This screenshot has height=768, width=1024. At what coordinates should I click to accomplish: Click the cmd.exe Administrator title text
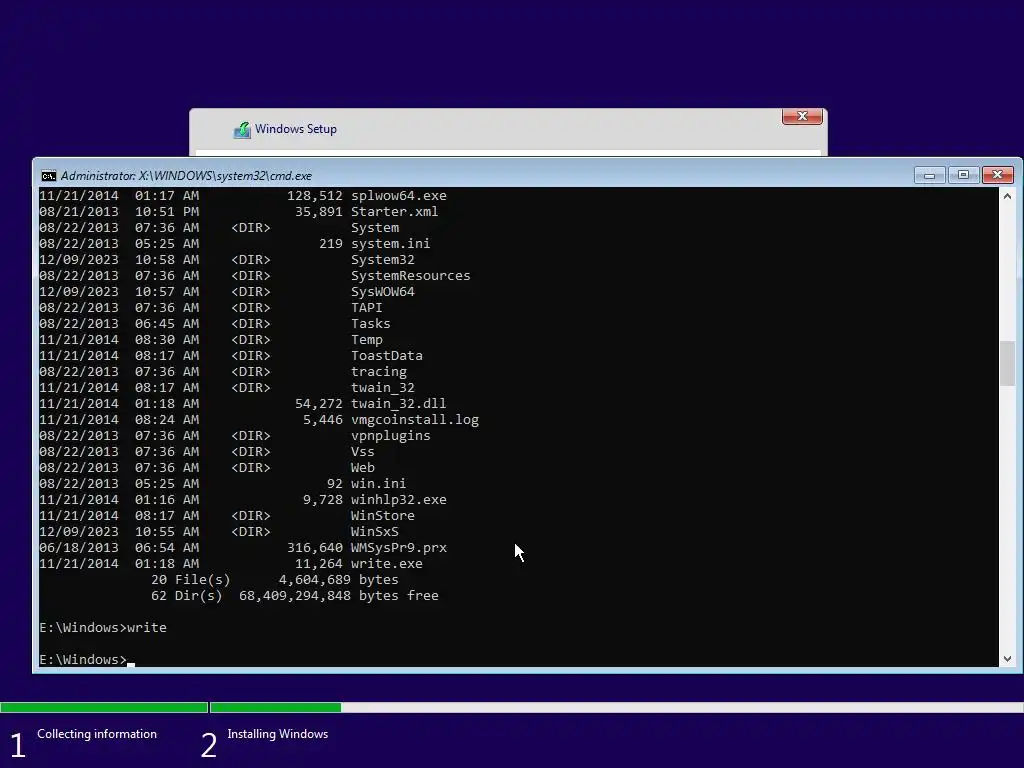(186, 176)
